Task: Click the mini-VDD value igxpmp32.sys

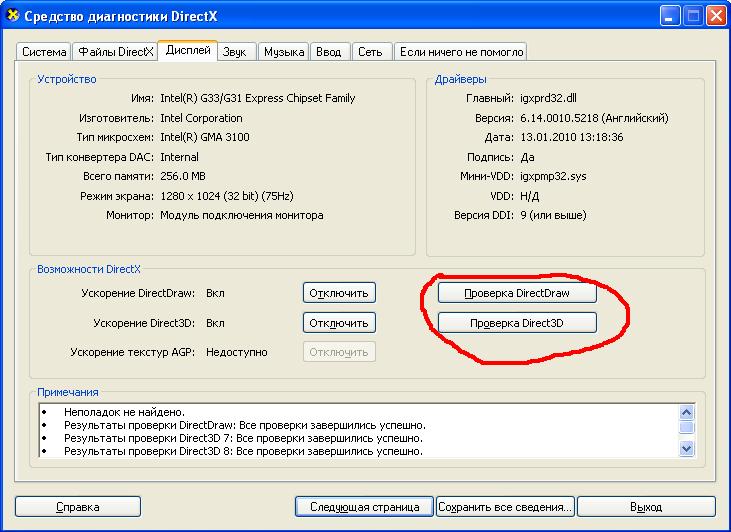Action: (553, 177)
